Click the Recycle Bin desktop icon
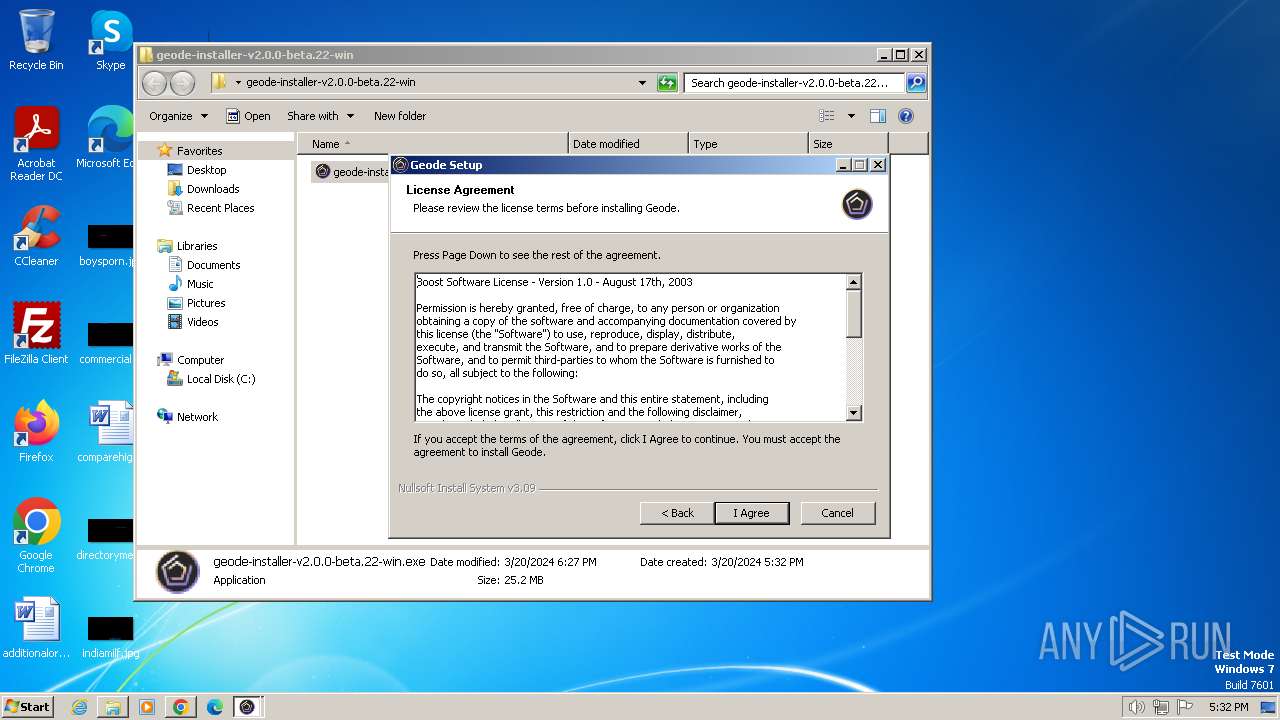The image size is (1280, 720). (x=36, y=40)
